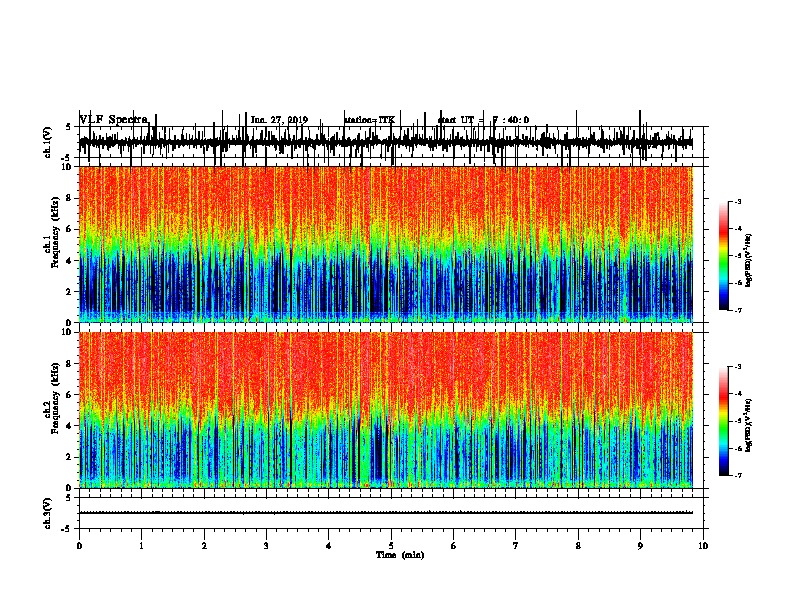Click the "VLF Spectra" plot title

point(114,119)
